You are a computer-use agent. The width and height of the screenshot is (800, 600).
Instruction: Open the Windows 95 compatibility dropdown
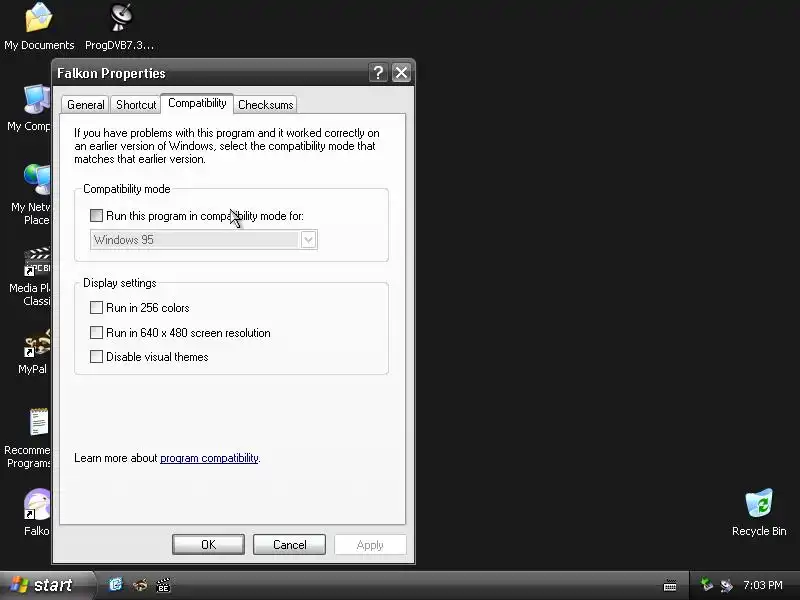click(308, 240)
